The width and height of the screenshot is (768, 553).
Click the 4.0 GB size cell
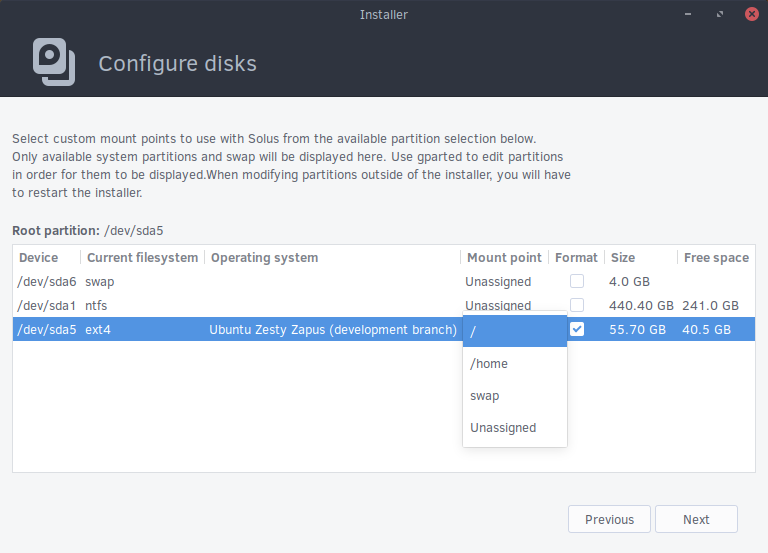tap(629, 282)
